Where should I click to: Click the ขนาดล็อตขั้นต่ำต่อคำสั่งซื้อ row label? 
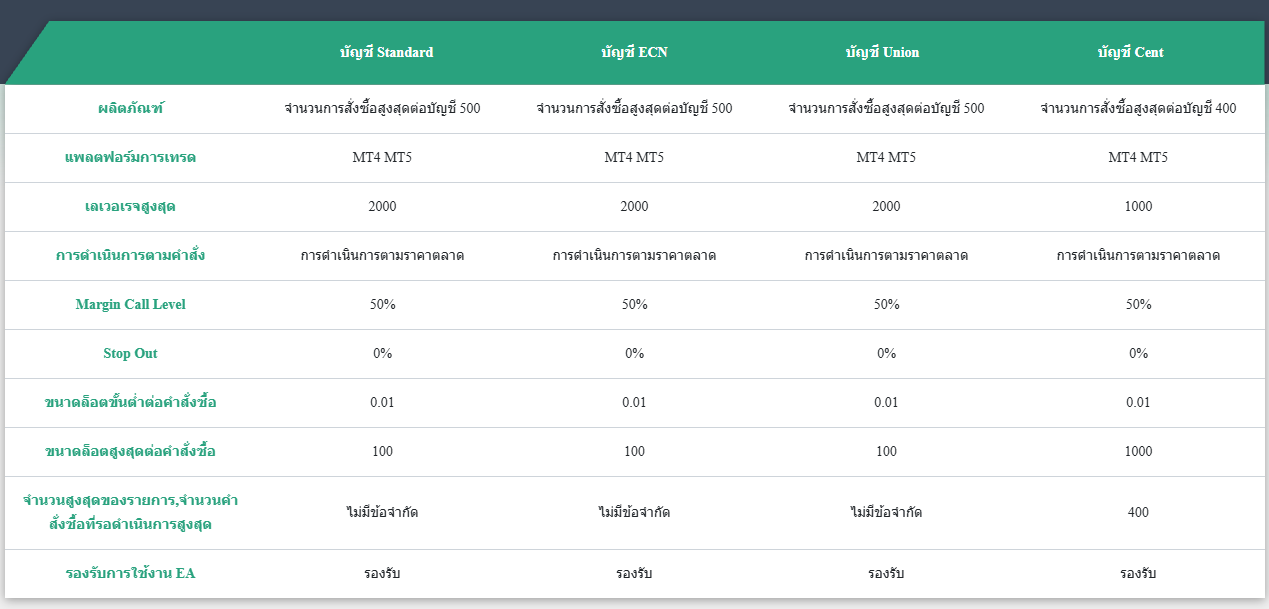[130, 402]
